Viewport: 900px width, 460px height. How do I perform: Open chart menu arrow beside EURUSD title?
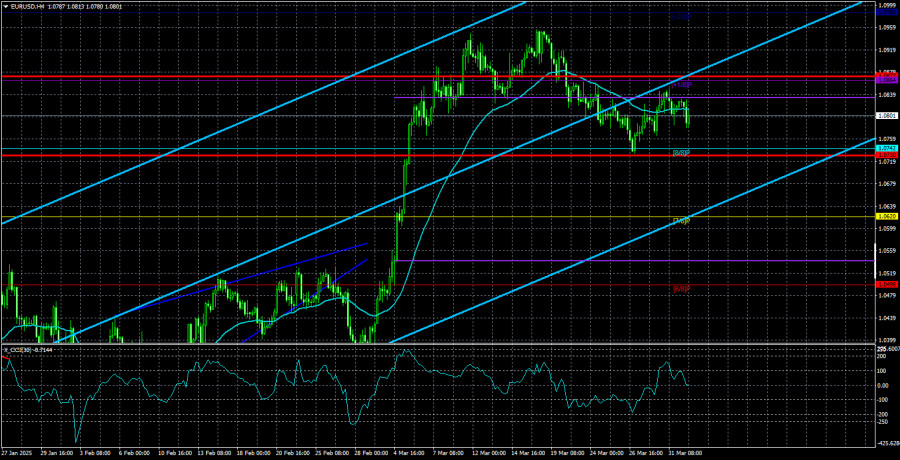pyautogui.click(x=5, y=6)
